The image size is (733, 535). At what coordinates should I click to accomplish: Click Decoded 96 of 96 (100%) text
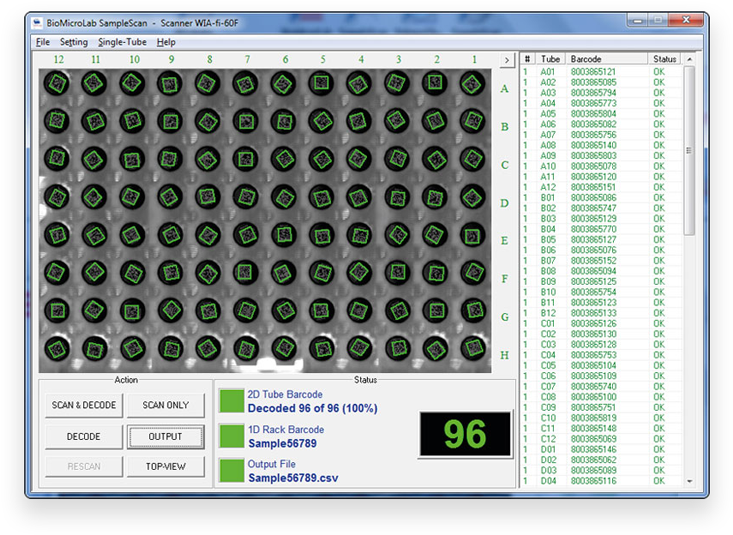312,408
